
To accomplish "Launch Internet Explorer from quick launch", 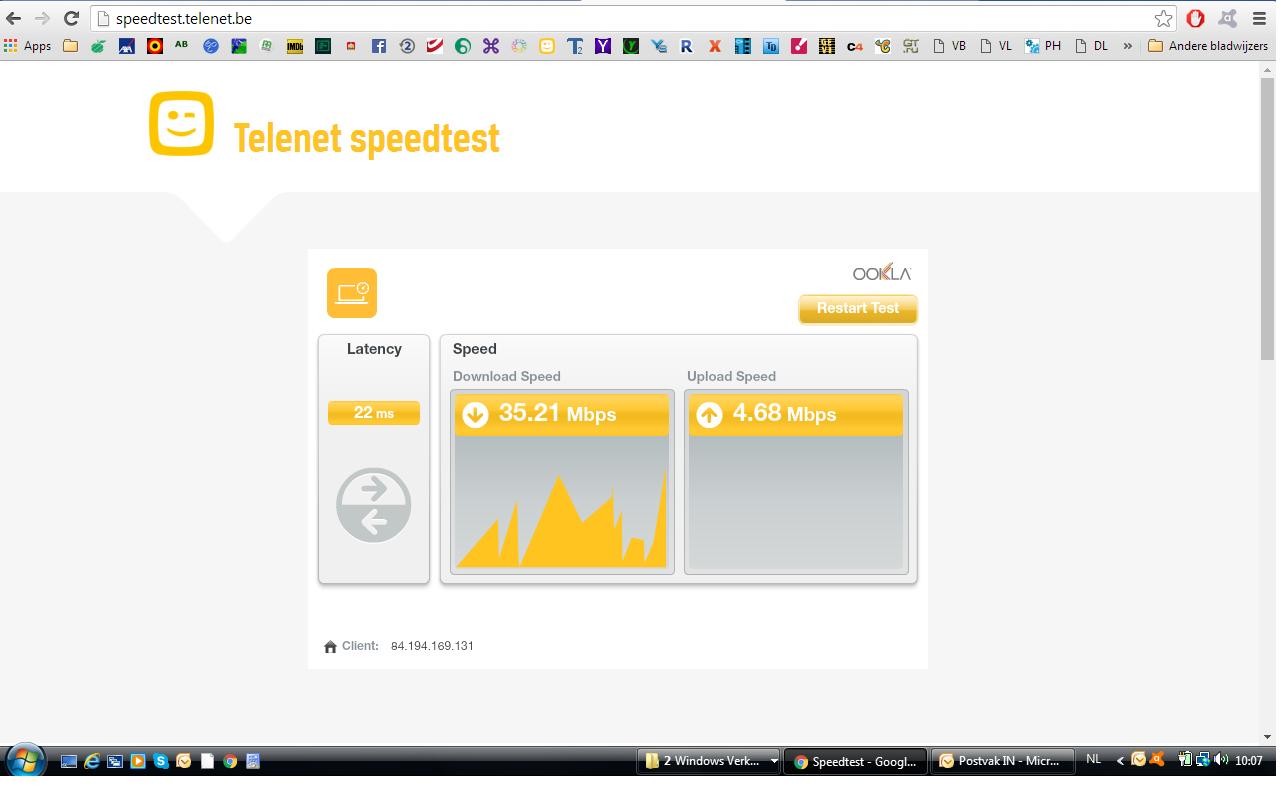I will (92, 761).
